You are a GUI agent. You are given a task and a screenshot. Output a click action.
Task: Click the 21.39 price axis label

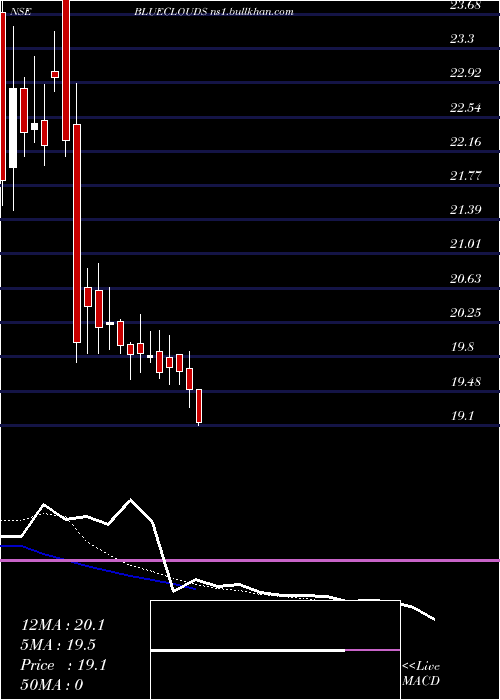pos(465,210)
